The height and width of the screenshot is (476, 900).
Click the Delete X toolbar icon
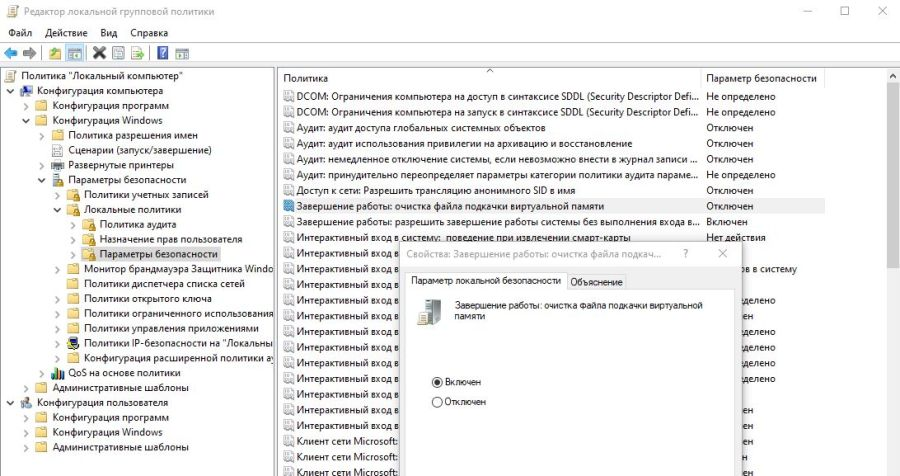coord(99,53)
